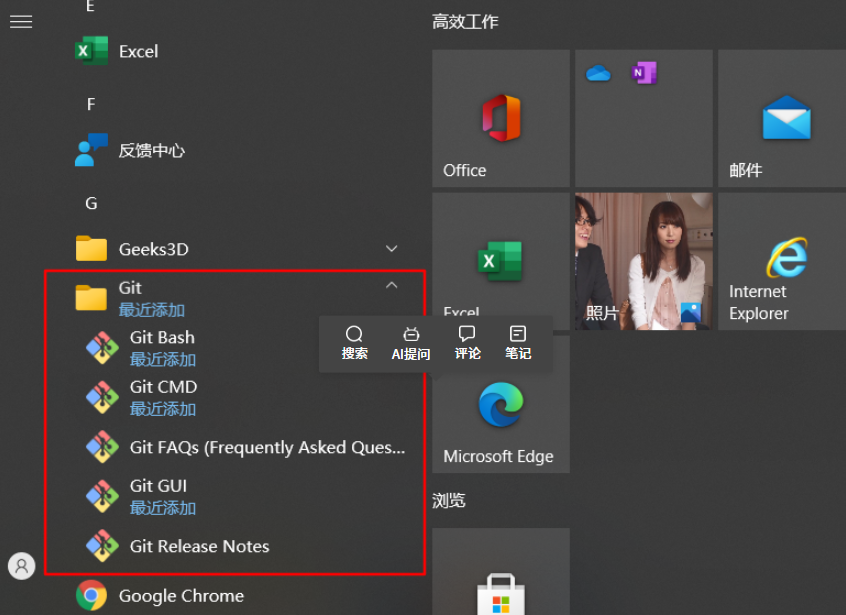The height and width of the screenshot is (615, 846).
Task: Click the OneNote icon in the tile
Action: coord(644,73)
